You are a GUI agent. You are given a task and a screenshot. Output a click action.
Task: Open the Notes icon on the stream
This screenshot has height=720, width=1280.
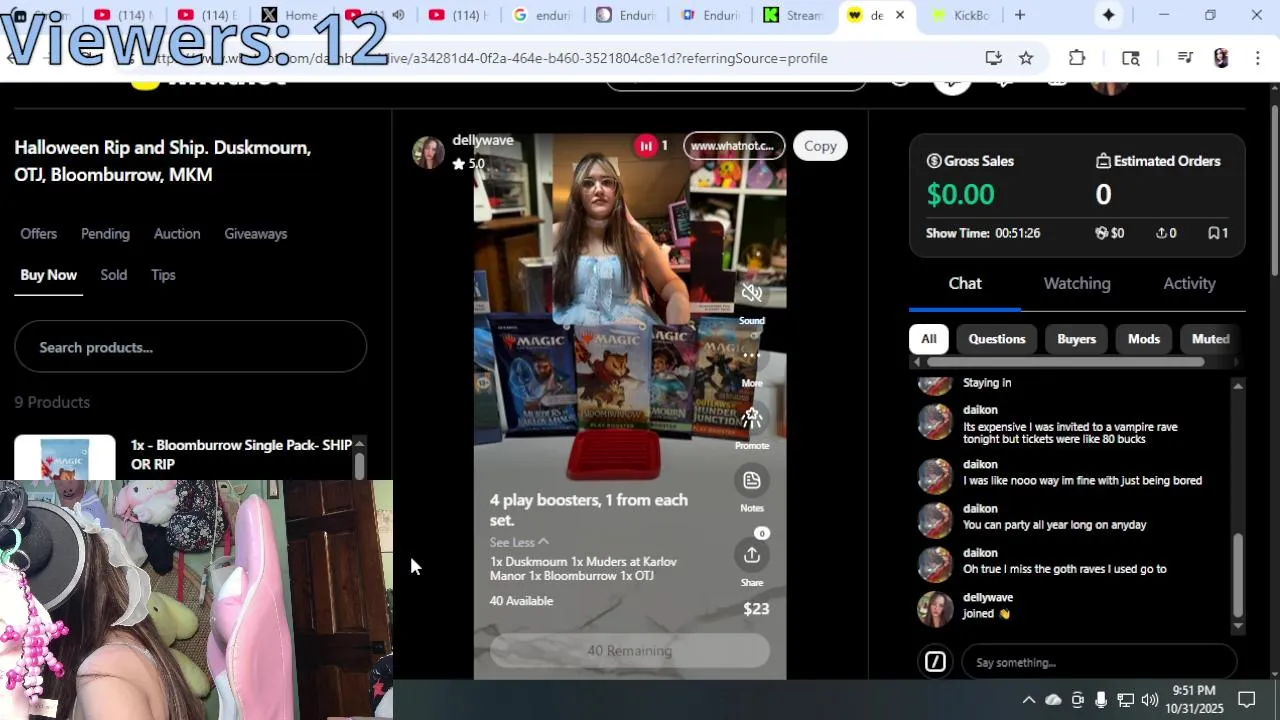pos(752,481)
